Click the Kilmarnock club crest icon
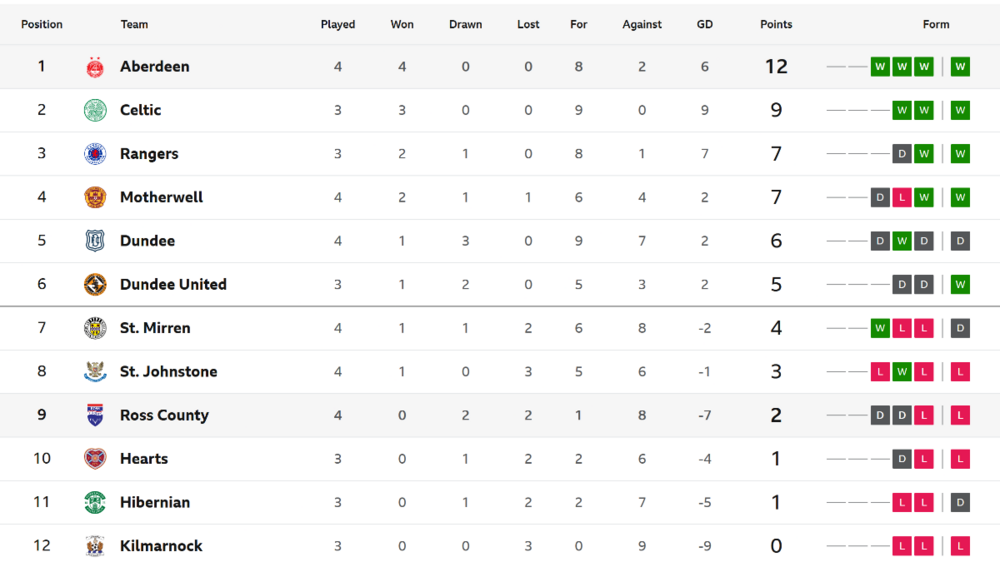This screenshot has width=1000, height=562. (95, 546)
